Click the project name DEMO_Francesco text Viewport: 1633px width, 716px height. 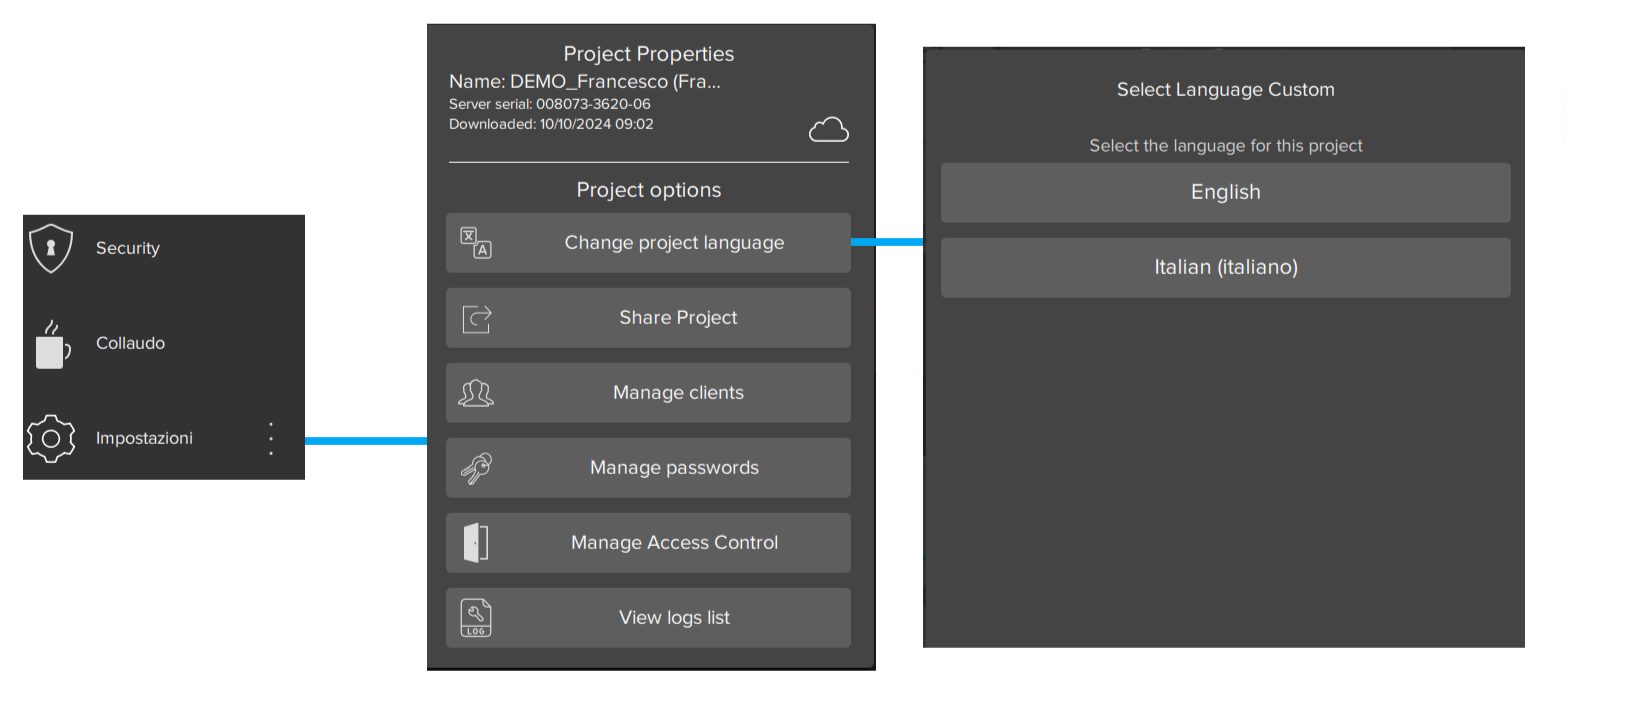pyautogui.click(x=584, y=82)
